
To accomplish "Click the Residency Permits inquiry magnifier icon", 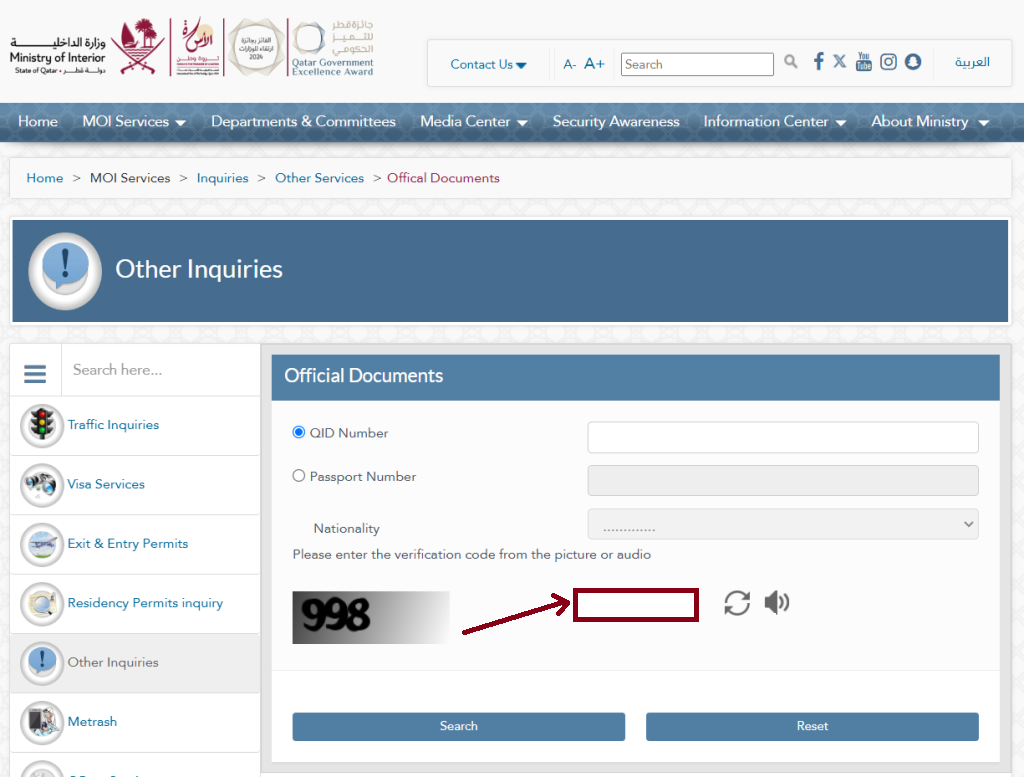I will tap(40, 604).
